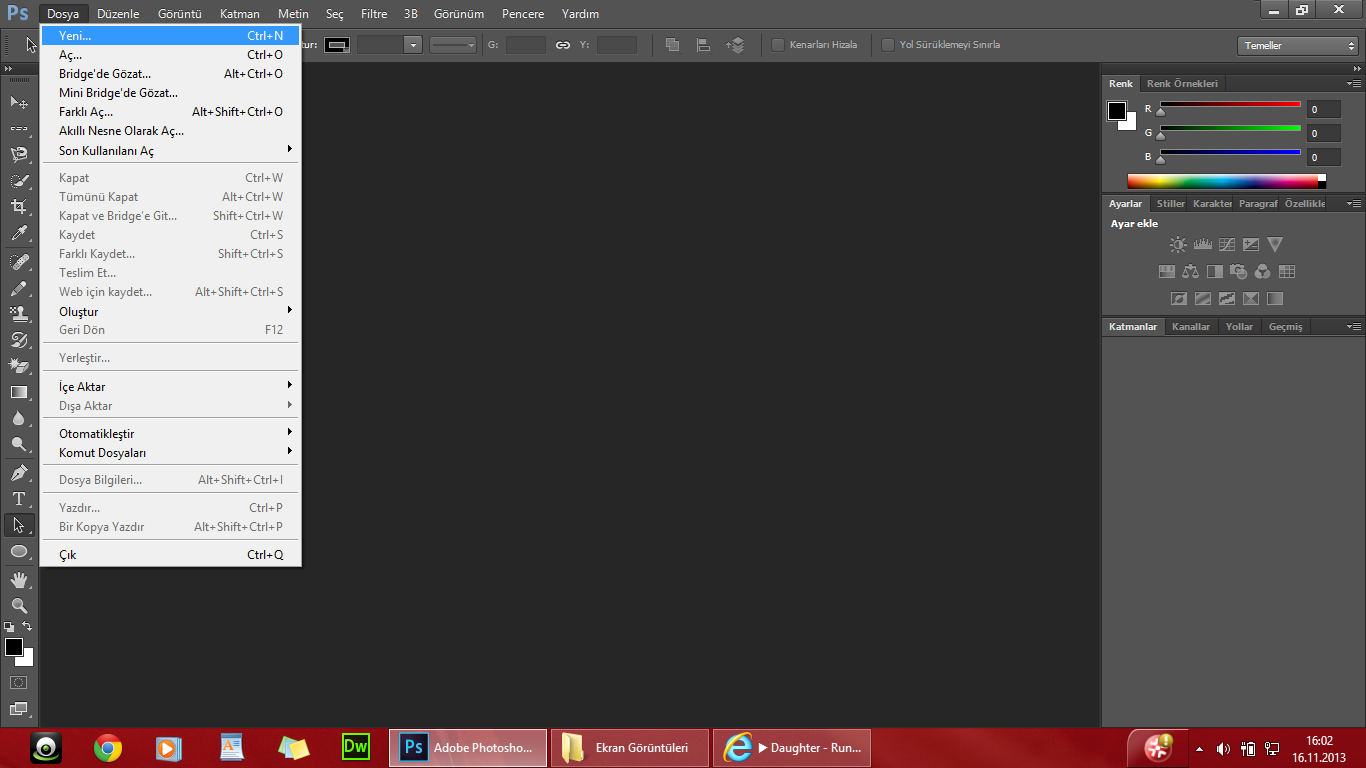Select the Eyedropper tool
Screen dimensions: 1366x768
pyautogui.click(x=19, y=233)
